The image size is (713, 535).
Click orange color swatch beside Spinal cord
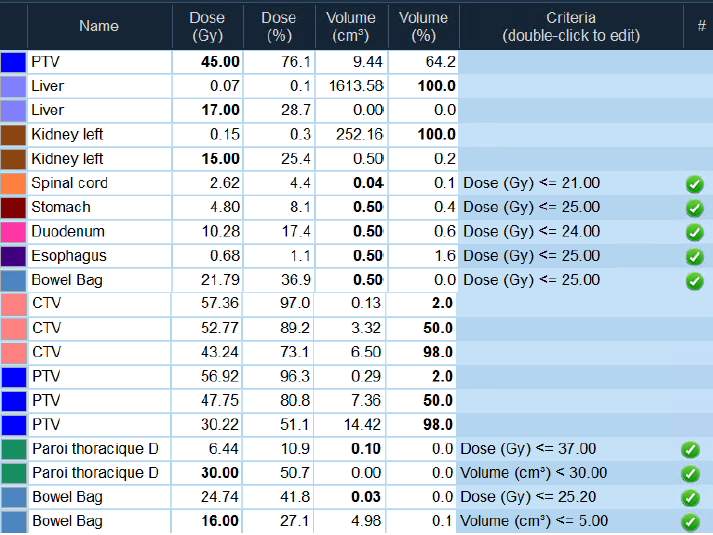click(x=14, y=183)
